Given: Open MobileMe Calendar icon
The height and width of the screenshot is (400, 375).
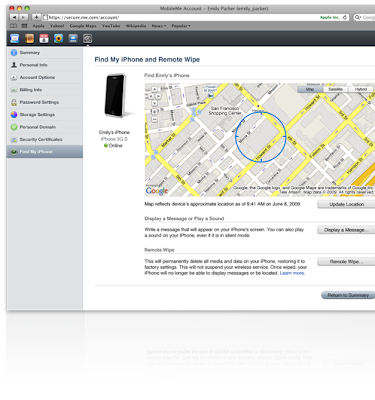Looking at the screenshot, I should pos(44,39).
